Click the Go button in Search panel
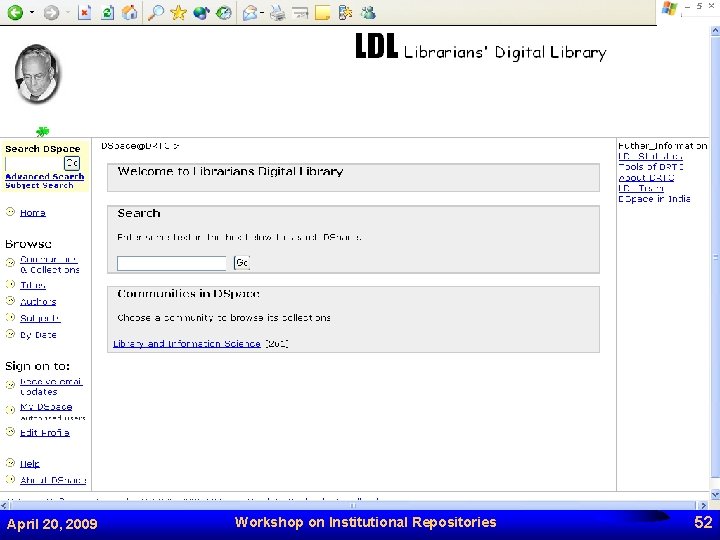Image resolution: width=720 pixels, height=540 pixels. pyautogui.click(x=242, y=263)
